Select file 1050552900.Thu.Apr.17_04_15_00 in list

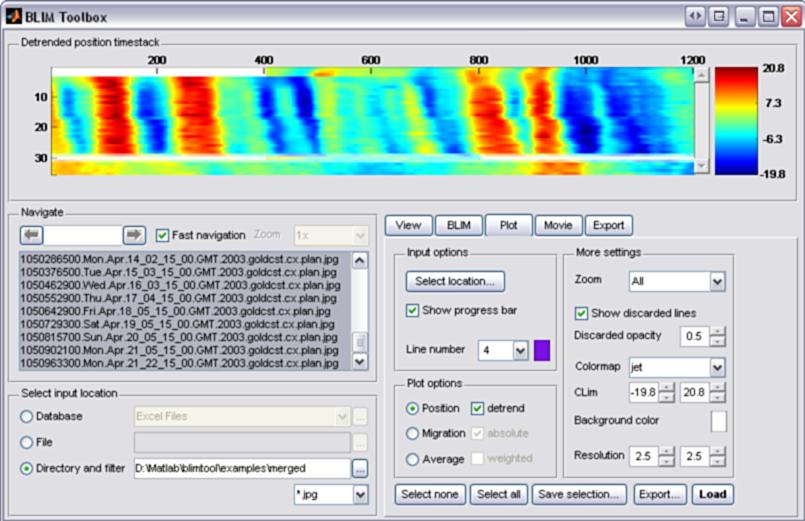[x=185, y=298]
